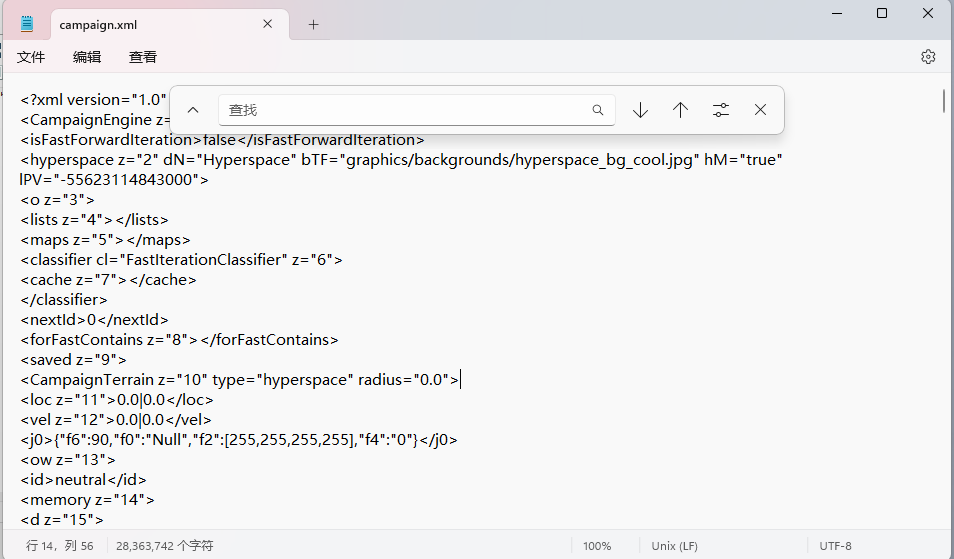Click the vertical scrollbar thumb
The width and height of the screenshot is (954, 559).
[x=944, y=101]
